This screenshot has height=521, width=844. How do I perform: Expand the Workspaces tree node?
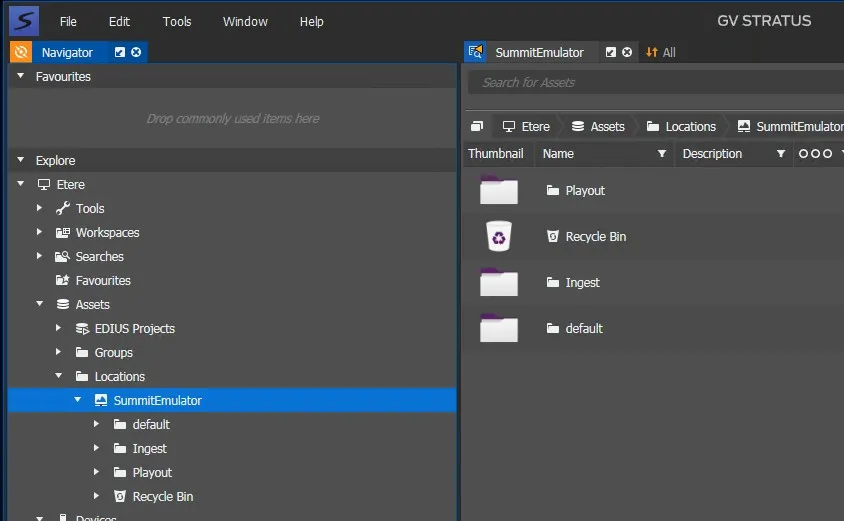40,232
